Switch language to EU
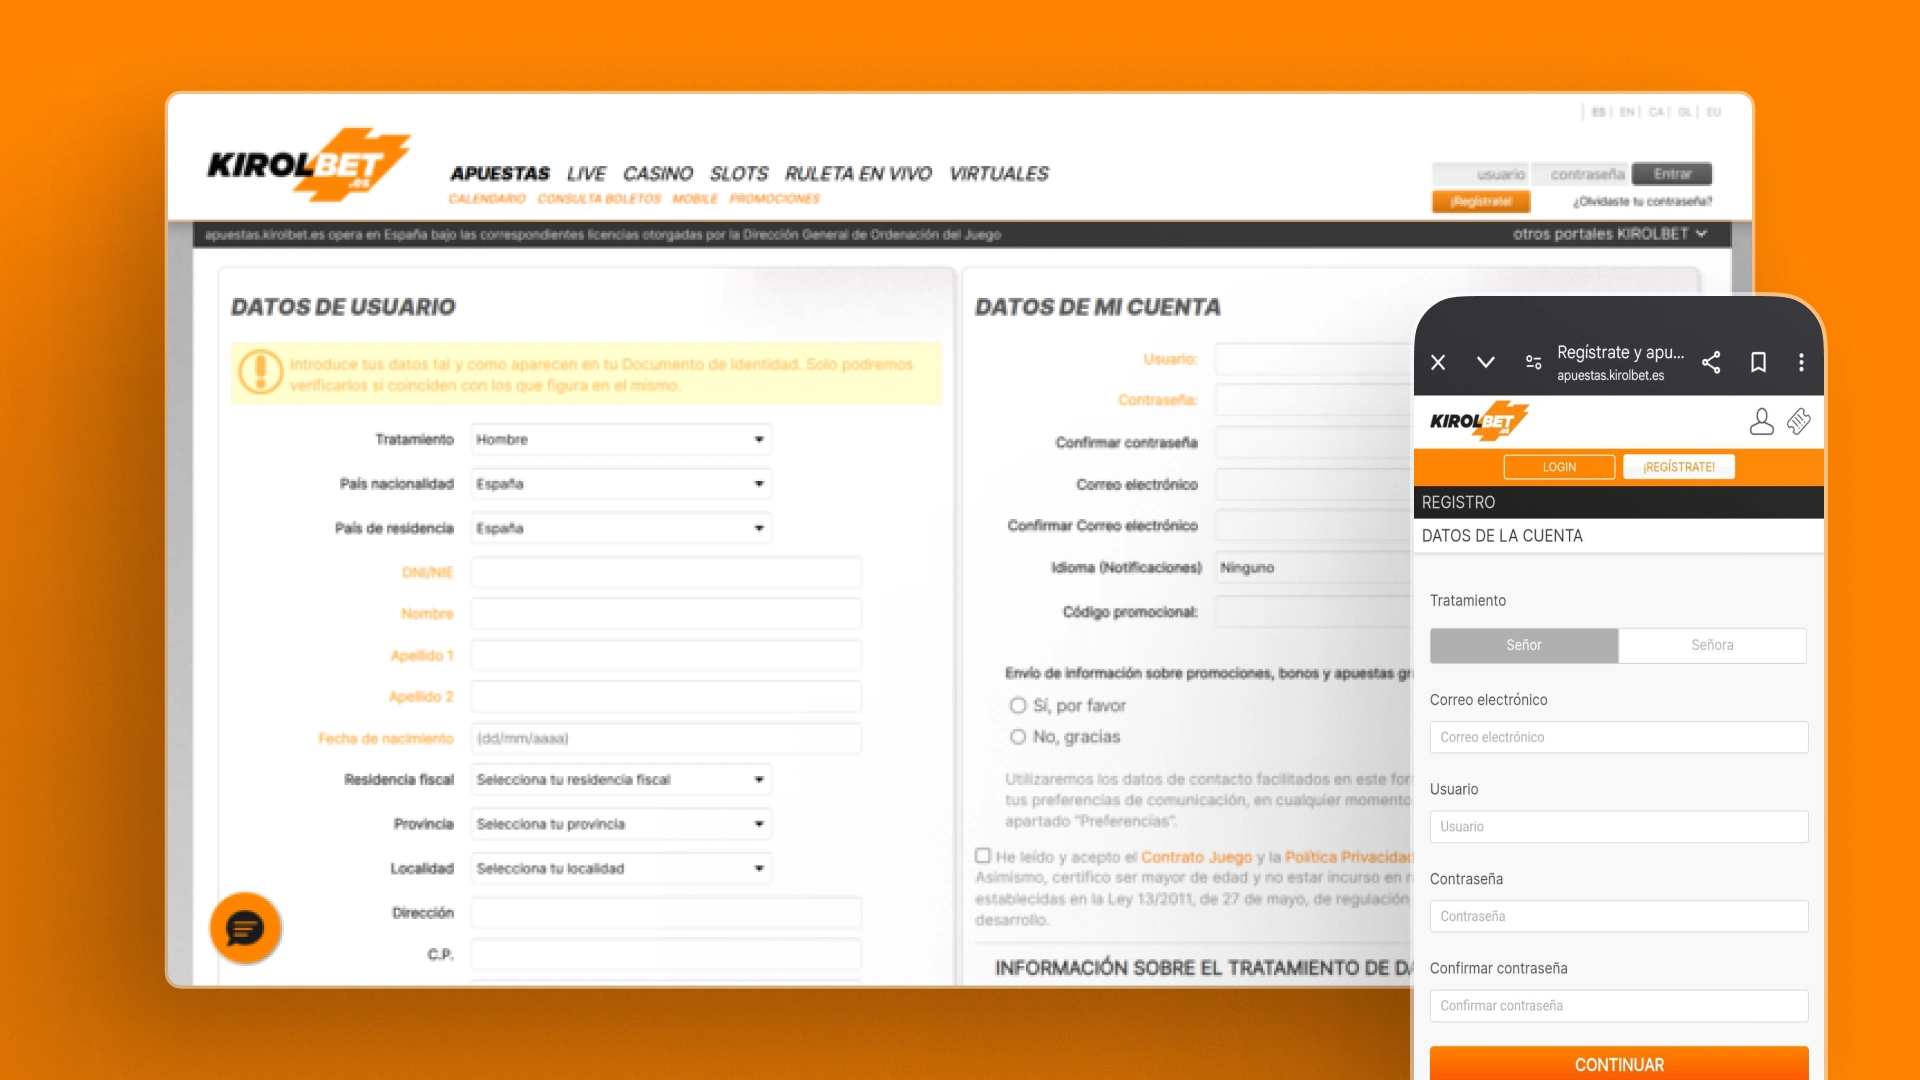This screenshot has width=1920, height=1080. point(1713,112)
